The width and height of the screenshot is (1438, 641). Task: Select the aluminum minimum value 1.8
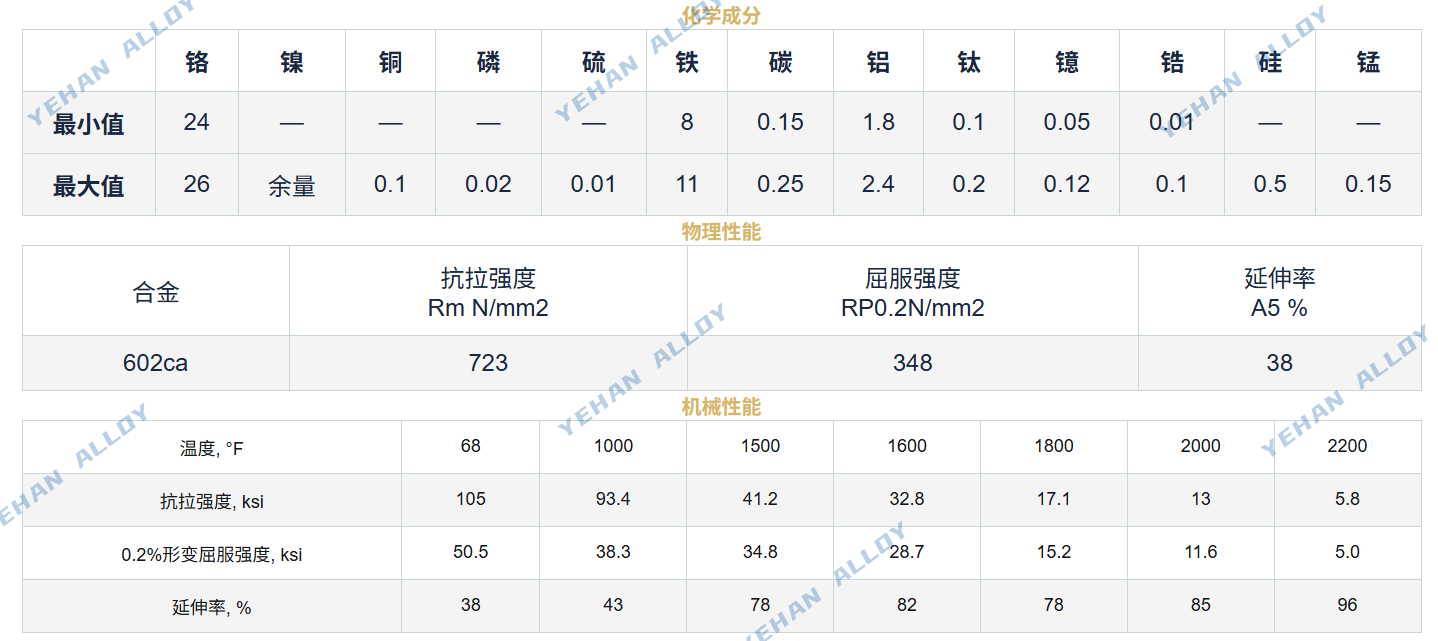point(878,122)
